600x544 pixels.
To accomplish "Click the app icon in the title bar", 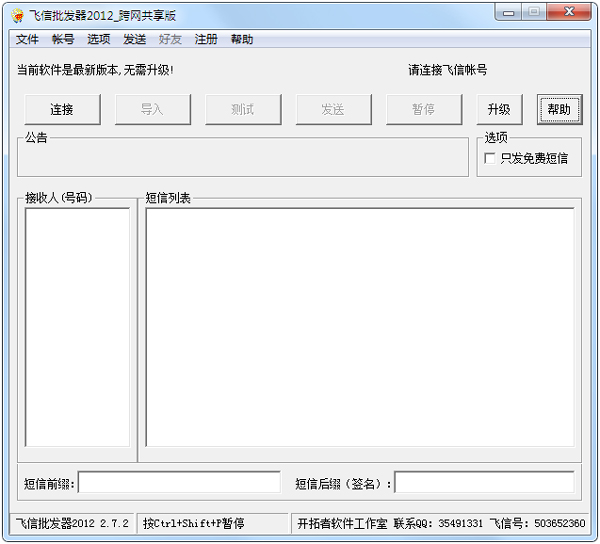I will [x=17, y=16].
